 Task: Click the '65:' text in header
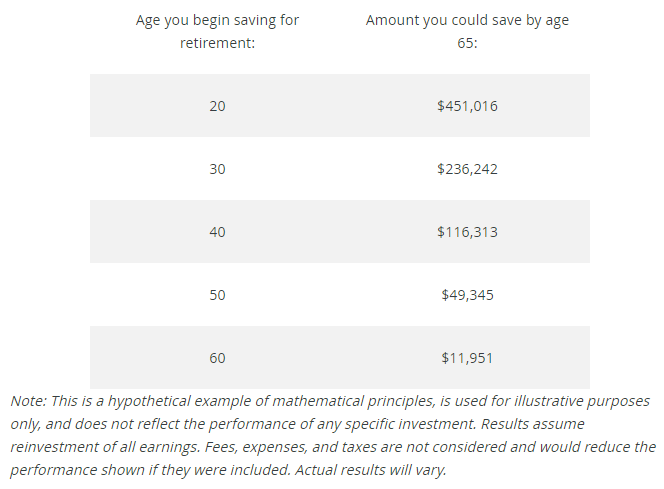[x=467, y=43]
